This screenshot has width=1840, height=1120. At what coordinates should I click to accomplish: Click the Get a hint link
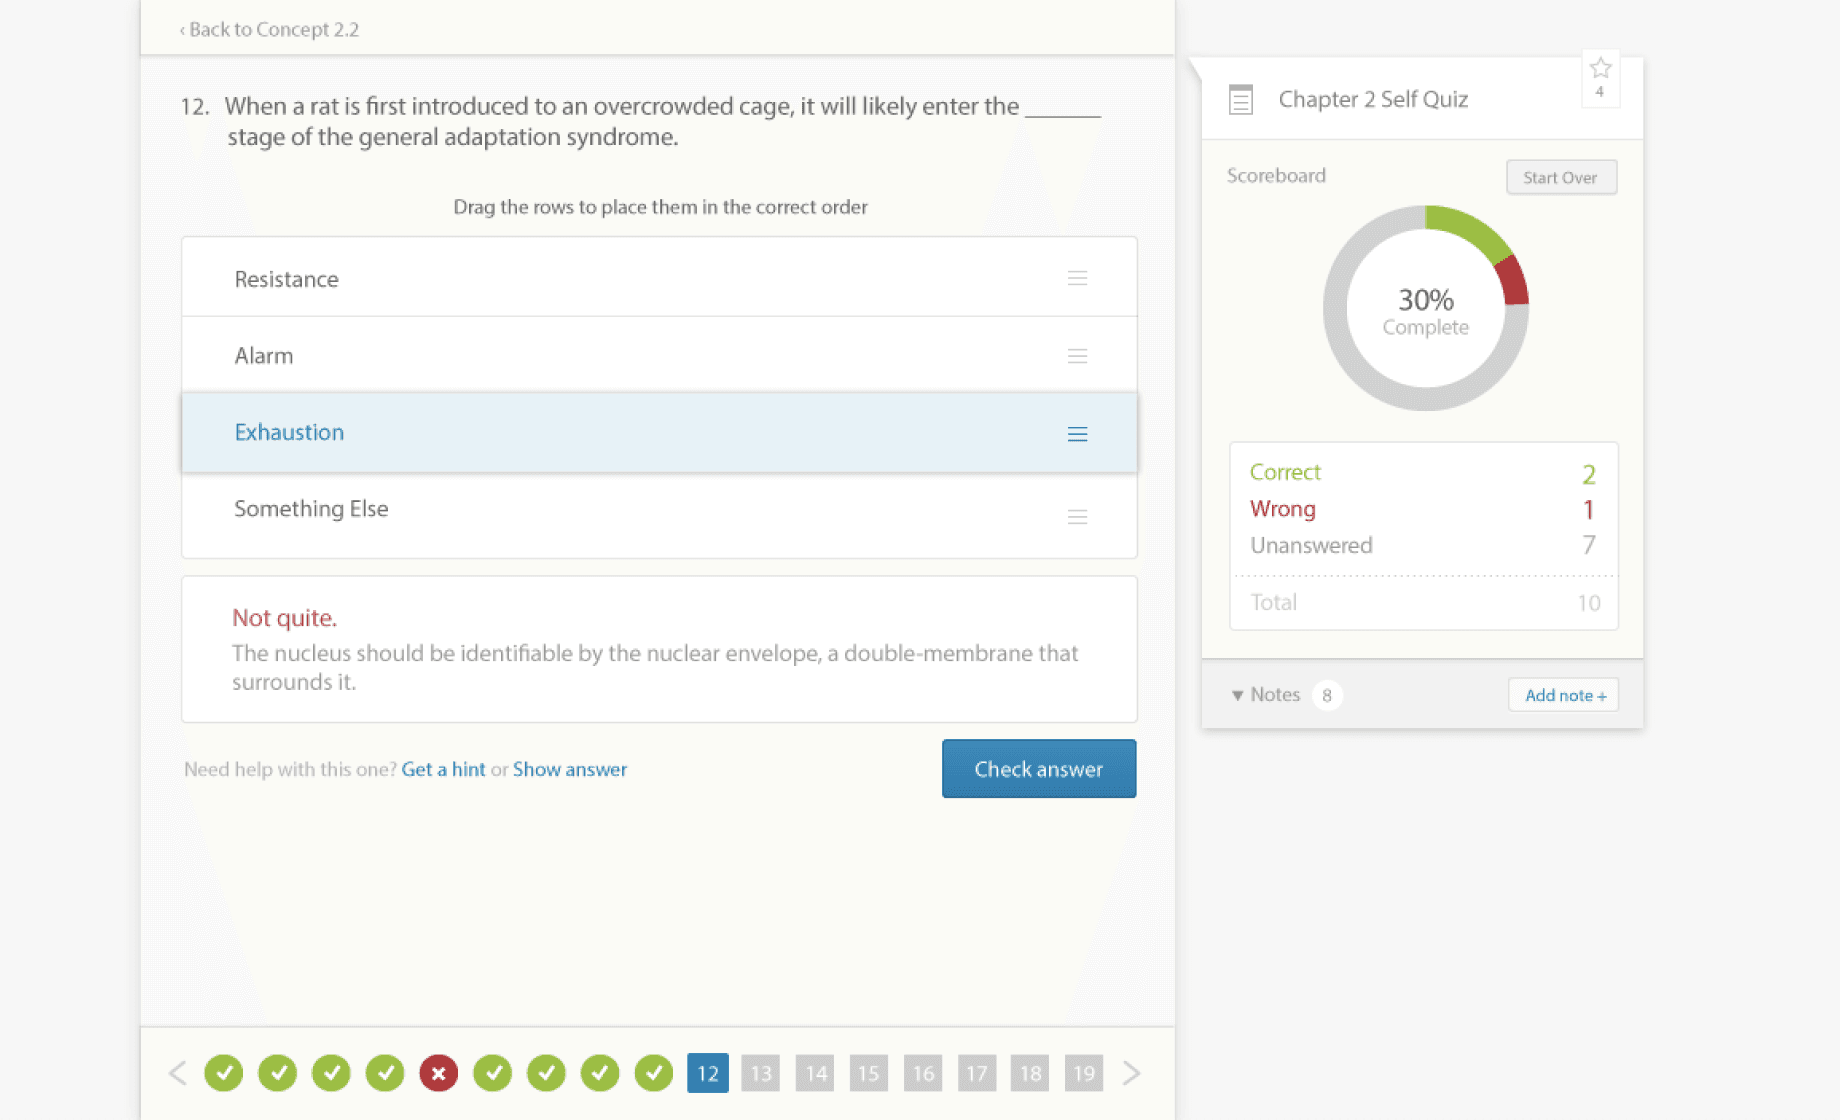443,769
